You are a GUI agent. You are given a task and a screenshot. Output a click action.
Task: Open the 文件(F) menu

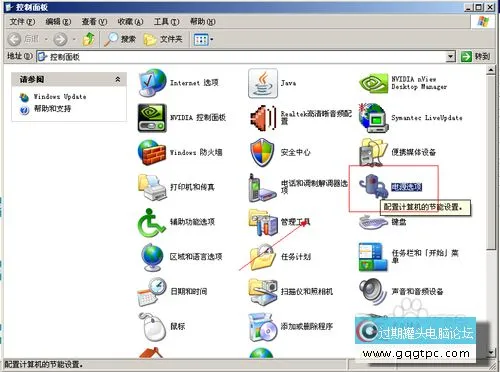[x=22, y=22]
